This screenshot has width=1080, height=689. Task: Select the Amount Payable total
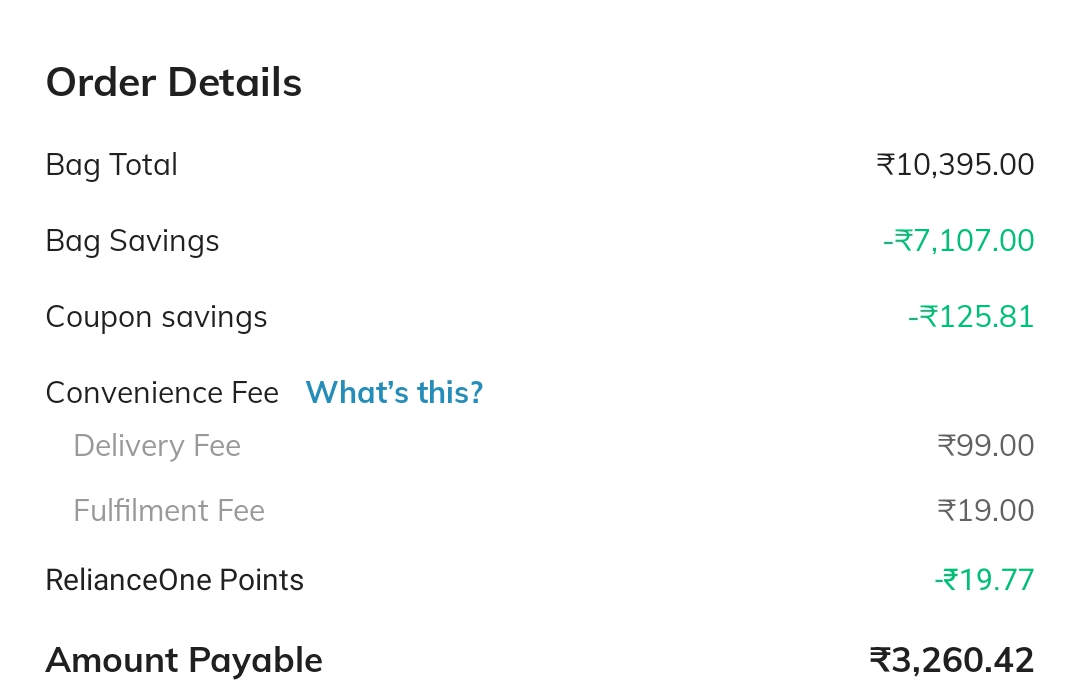tap(183, 659)
